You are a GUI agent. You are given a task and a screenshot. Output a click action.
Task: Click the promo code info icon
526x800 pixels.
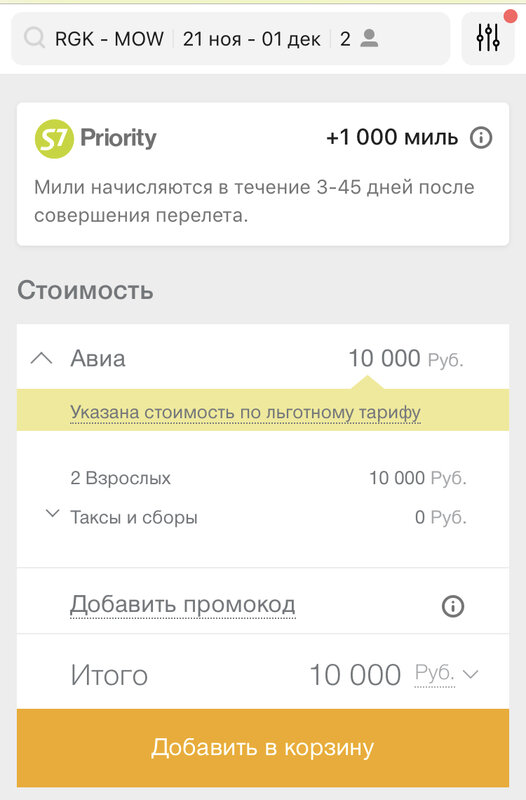(x=453, y=606)
